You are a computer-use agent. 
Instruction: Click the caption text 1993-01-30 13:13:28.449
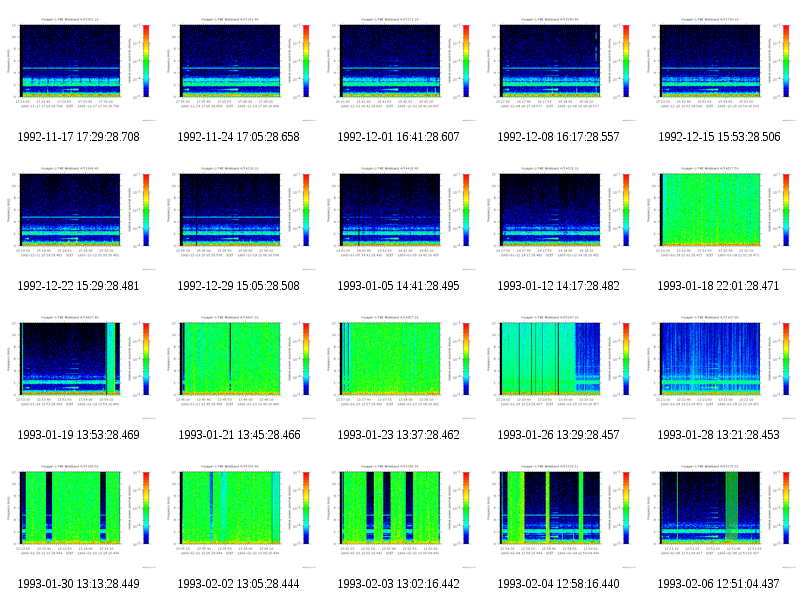pyautogui.click(x=79, y=584)
